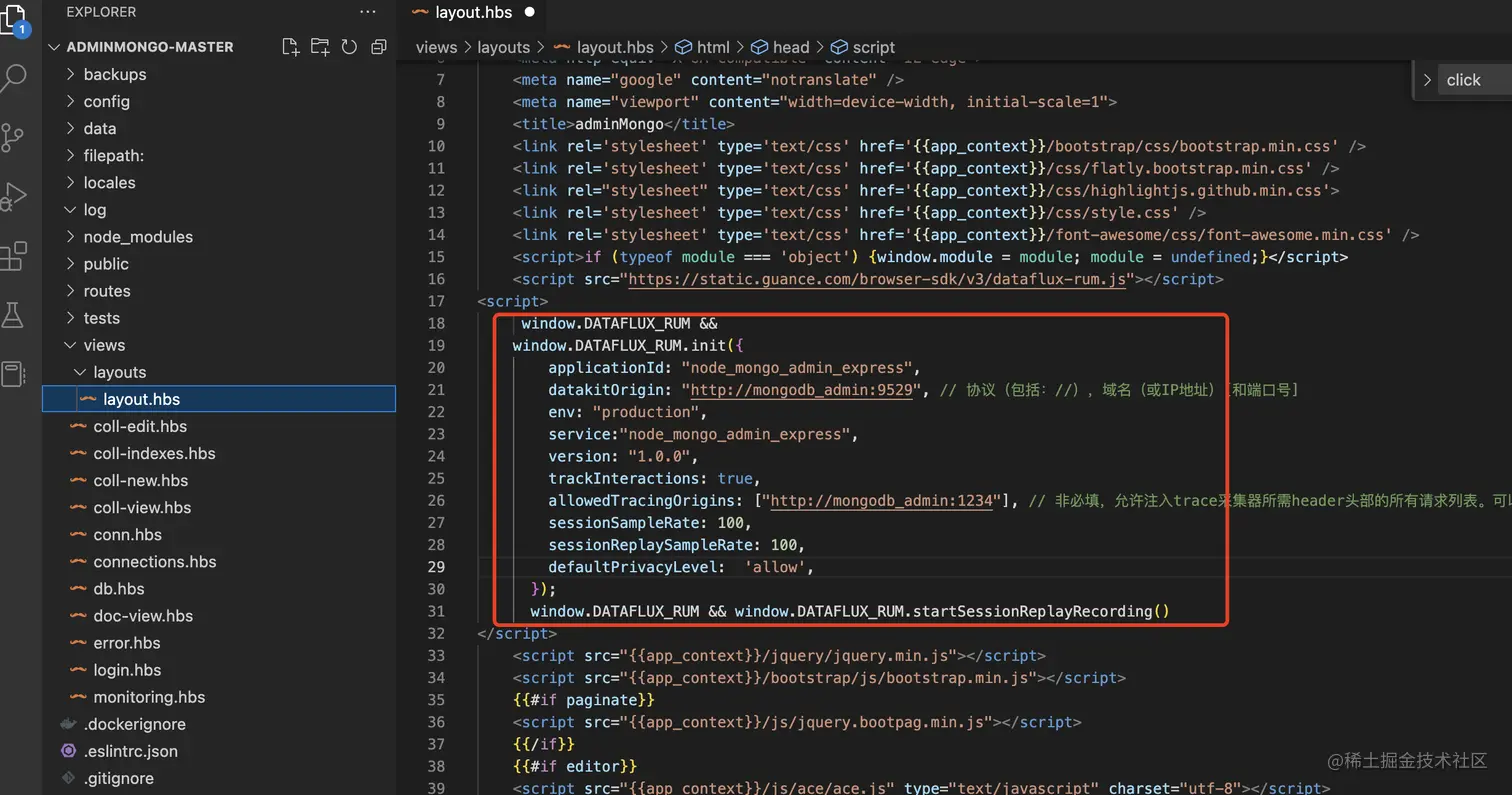The width and height of the screenshot is (1512, 795).
Task: Click the New File icon in Explorer
Action: point(290,46)
